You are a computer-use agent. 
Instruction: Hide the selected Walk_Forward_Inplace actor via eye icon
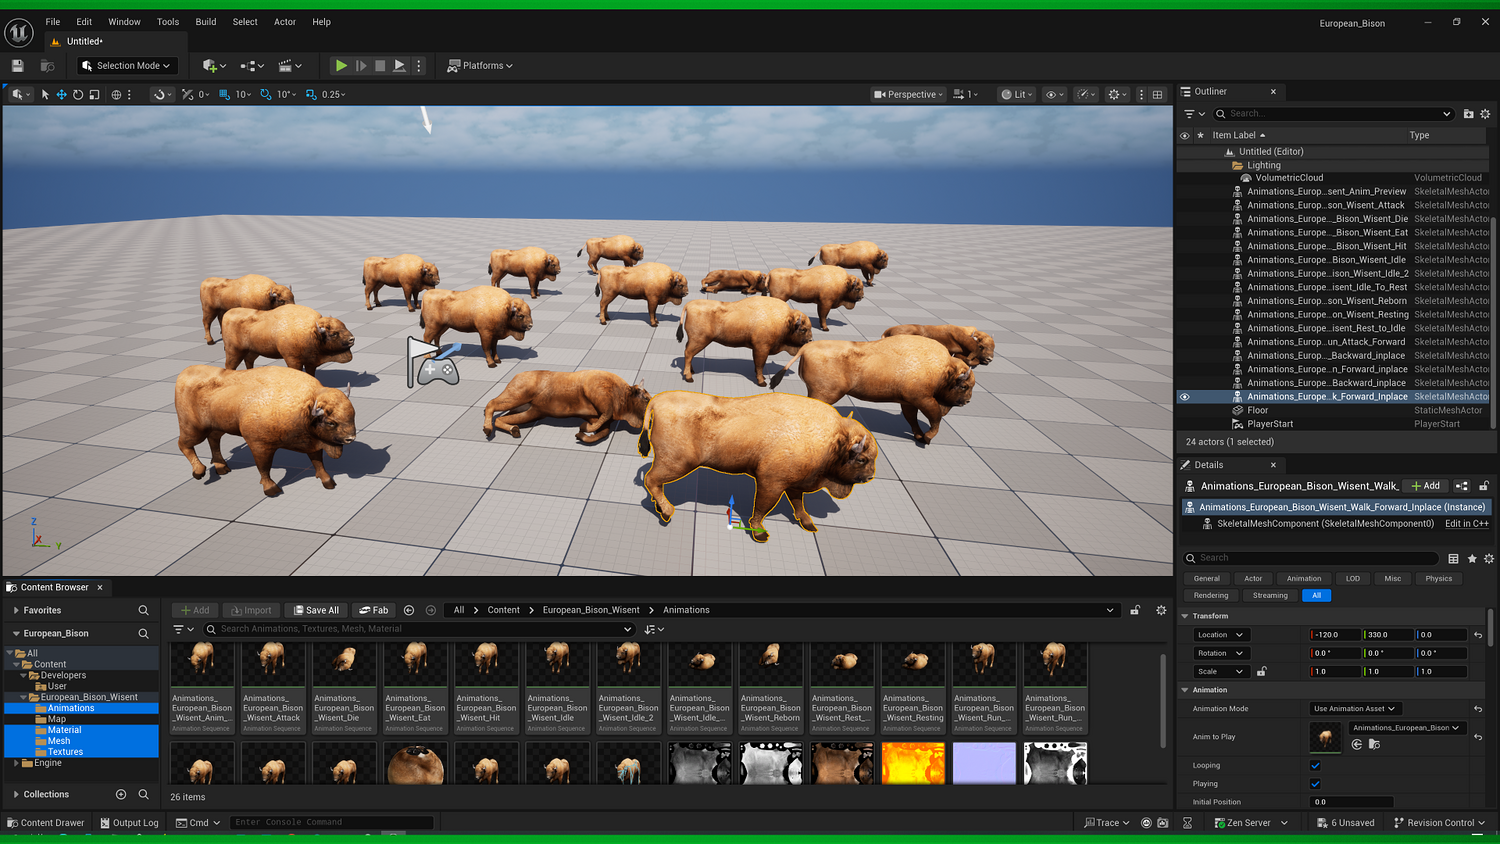(x=1185, y=397)
